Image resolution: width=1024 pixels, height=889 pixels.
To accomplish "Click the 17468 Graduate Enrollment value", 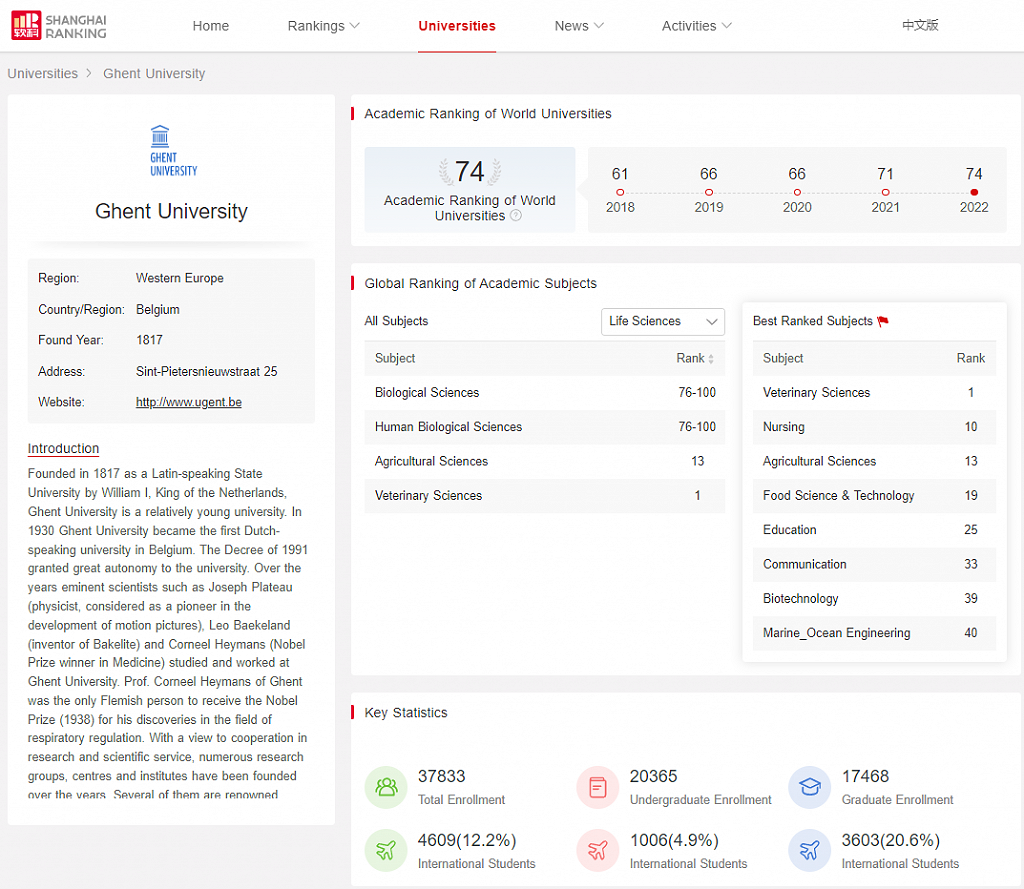I will click(x=865, y=776).
